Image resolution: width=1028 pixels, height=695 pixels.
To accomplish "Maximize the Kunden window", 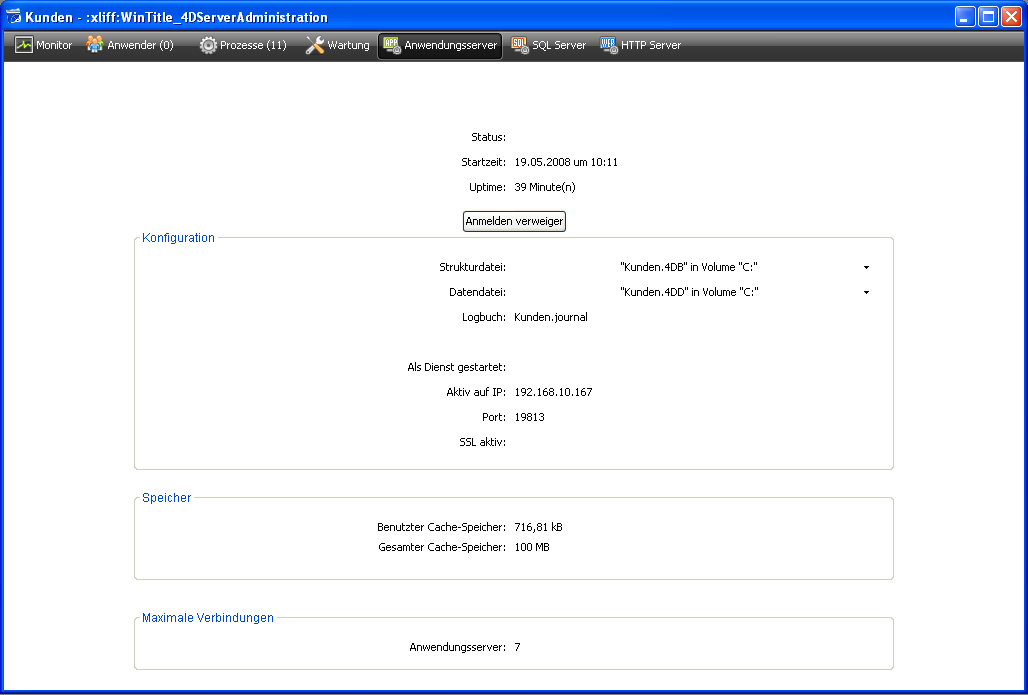I will (988, 17).
